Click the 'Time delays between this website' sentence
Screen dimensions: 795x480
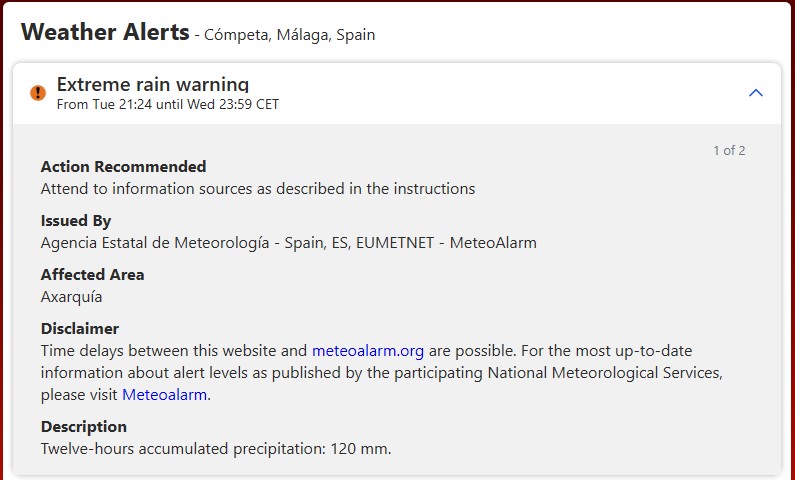(174, 351)
